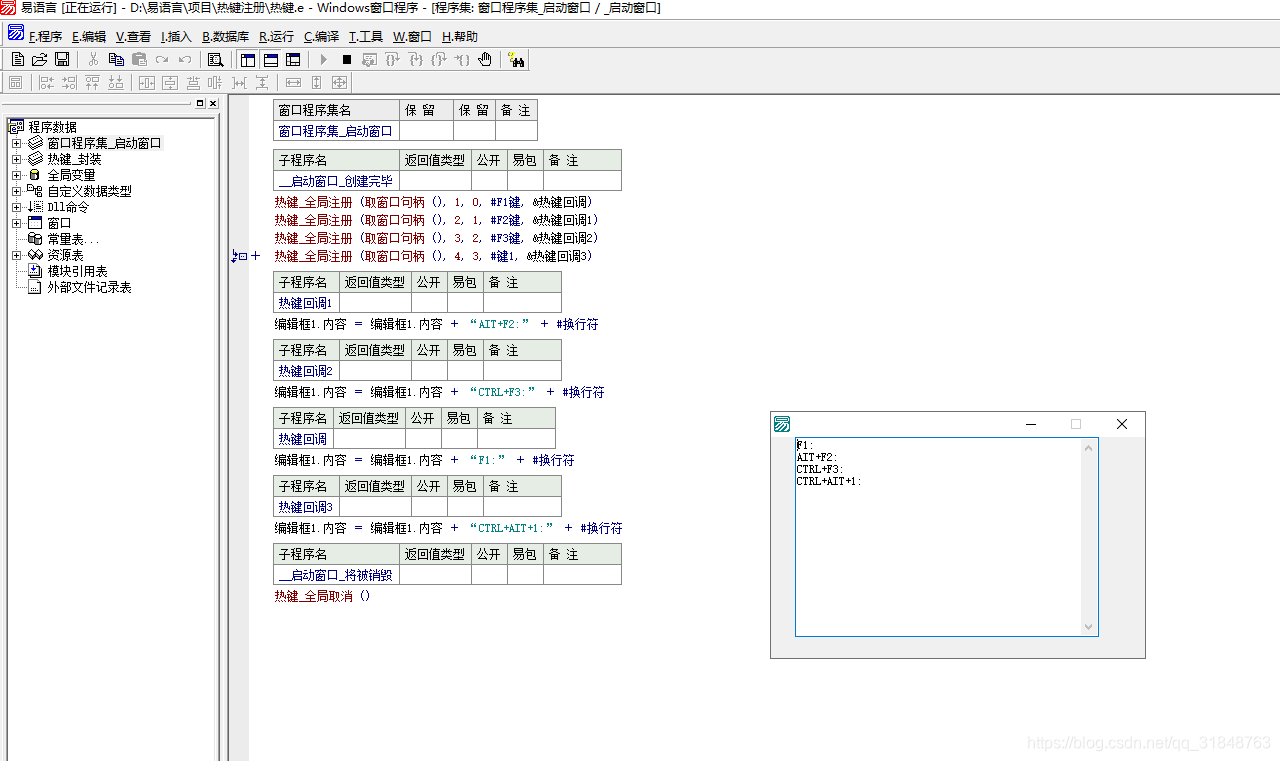Click the center-horizontally layout icon

click(146, 82)
